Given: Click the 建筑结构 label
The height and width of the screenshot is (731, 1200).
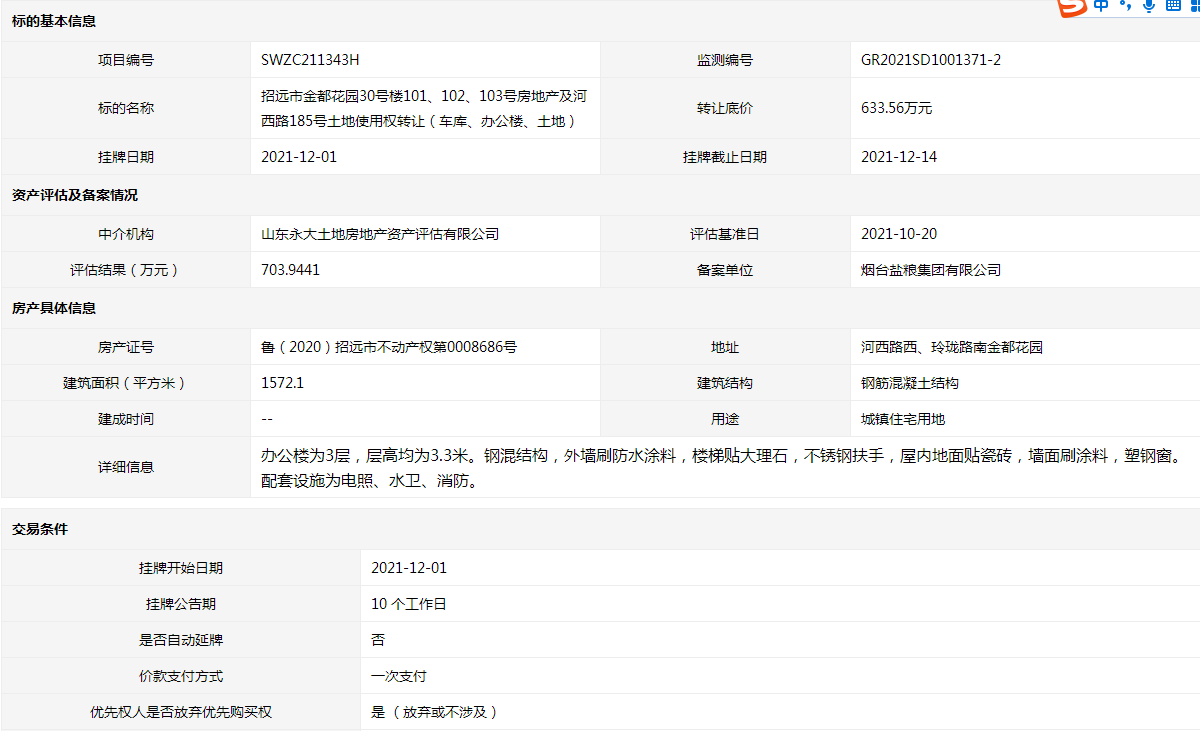Looking at the screenshot, I should (725, 383).
